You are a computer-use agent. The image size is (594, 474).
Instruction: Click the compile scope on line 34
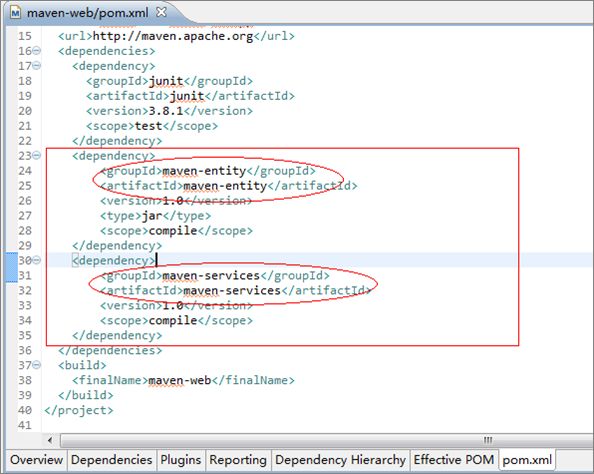tap(173, 321)
